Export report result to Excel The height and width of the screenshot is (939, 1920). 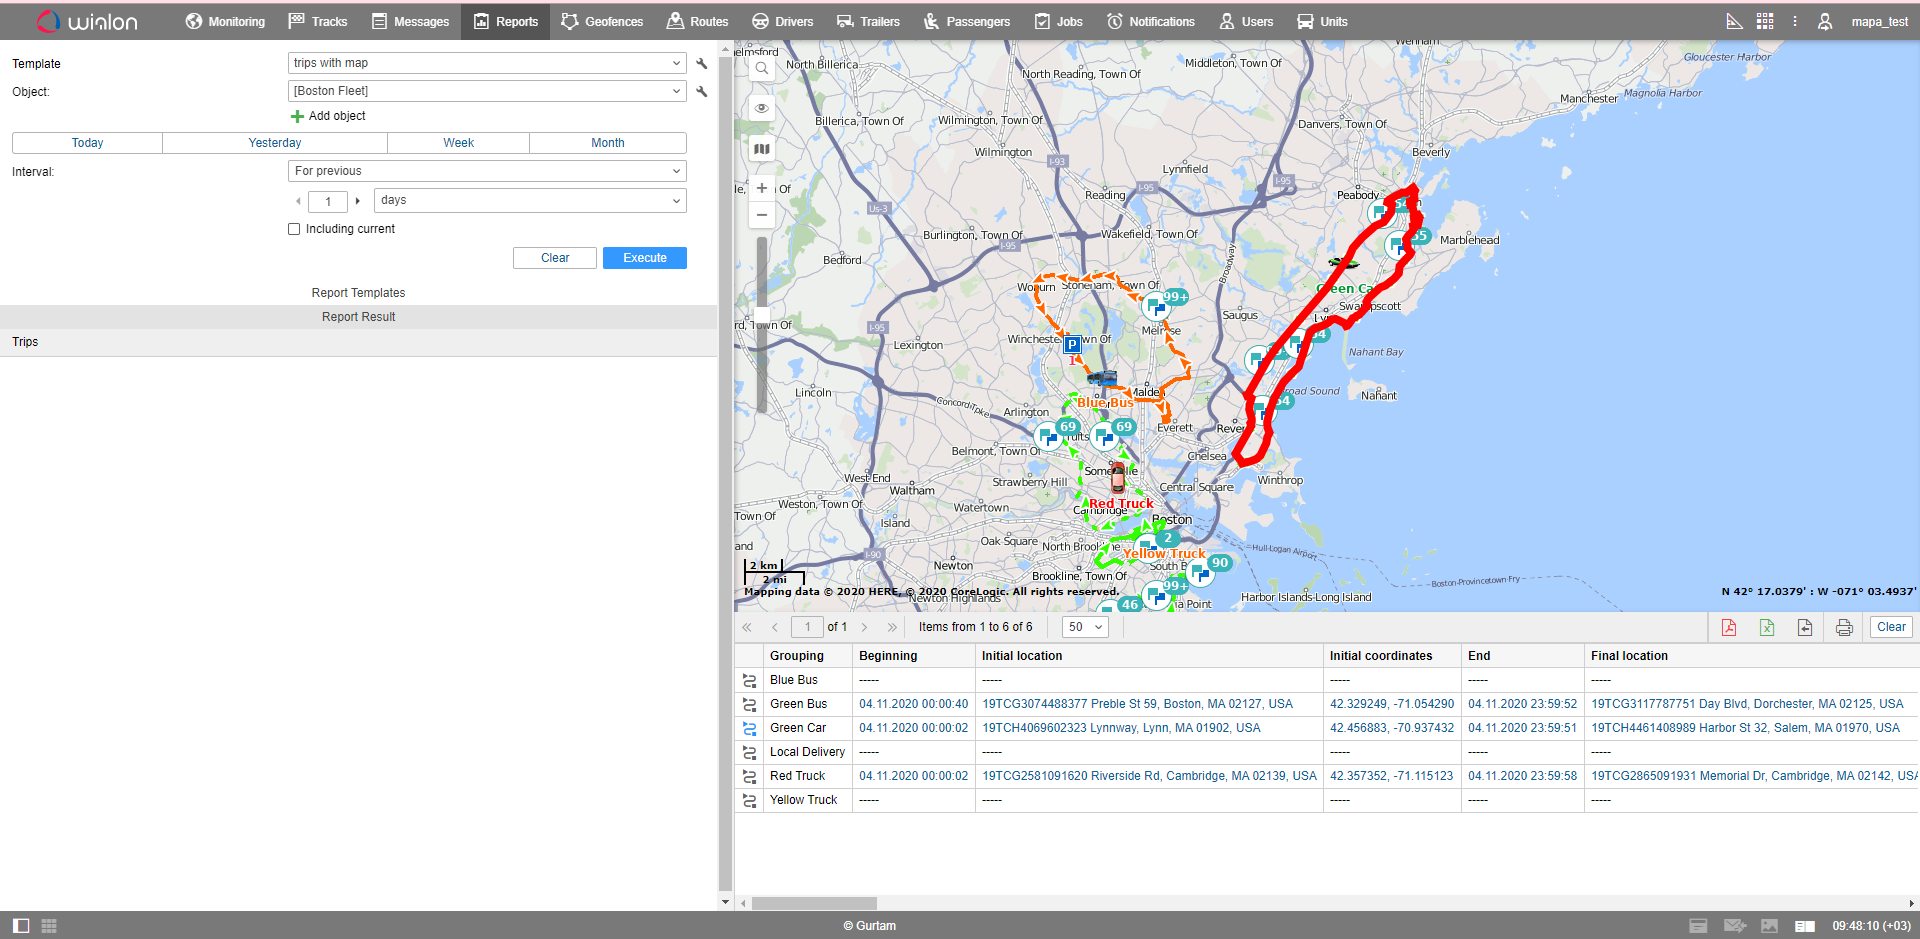tap(1767, 627)
